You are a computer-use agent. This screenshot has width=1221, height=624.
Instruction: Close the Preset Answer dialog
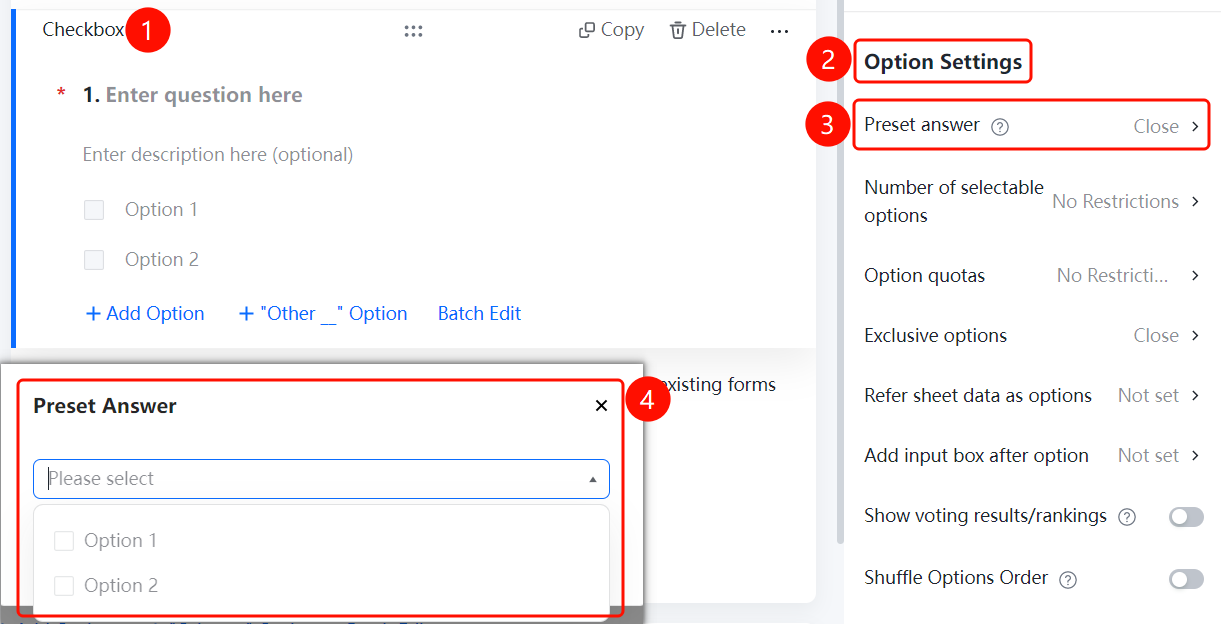601,405
